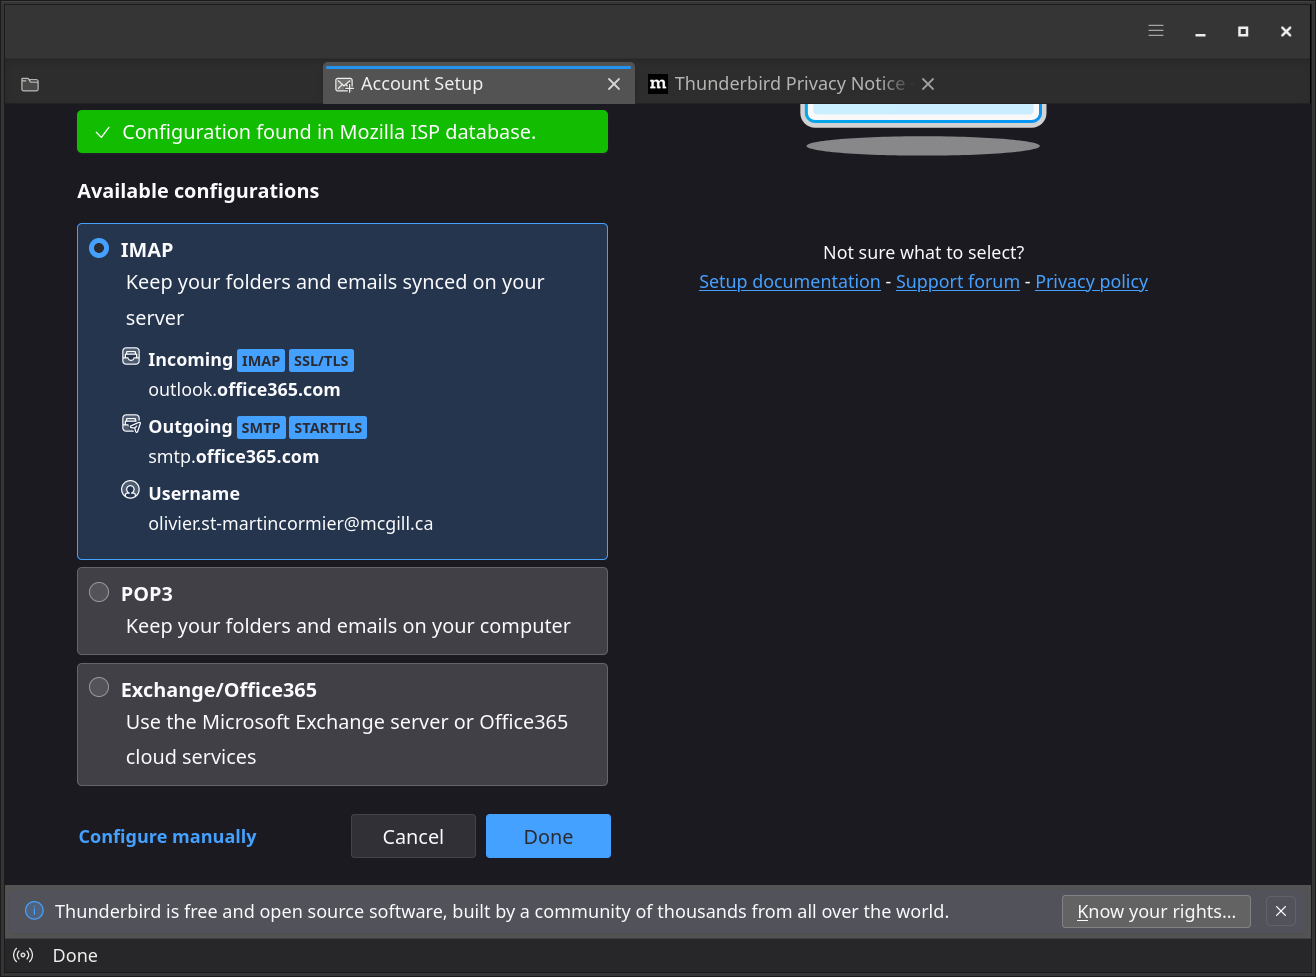Click 'Not sure what to select?' text
1316x977 pixels.
(x=924, y=253)
